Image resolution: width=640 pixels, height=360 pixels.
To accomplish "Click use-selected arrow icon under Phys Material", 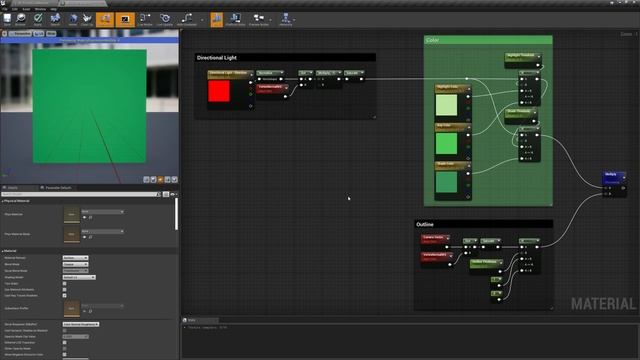I will [84, 218].
